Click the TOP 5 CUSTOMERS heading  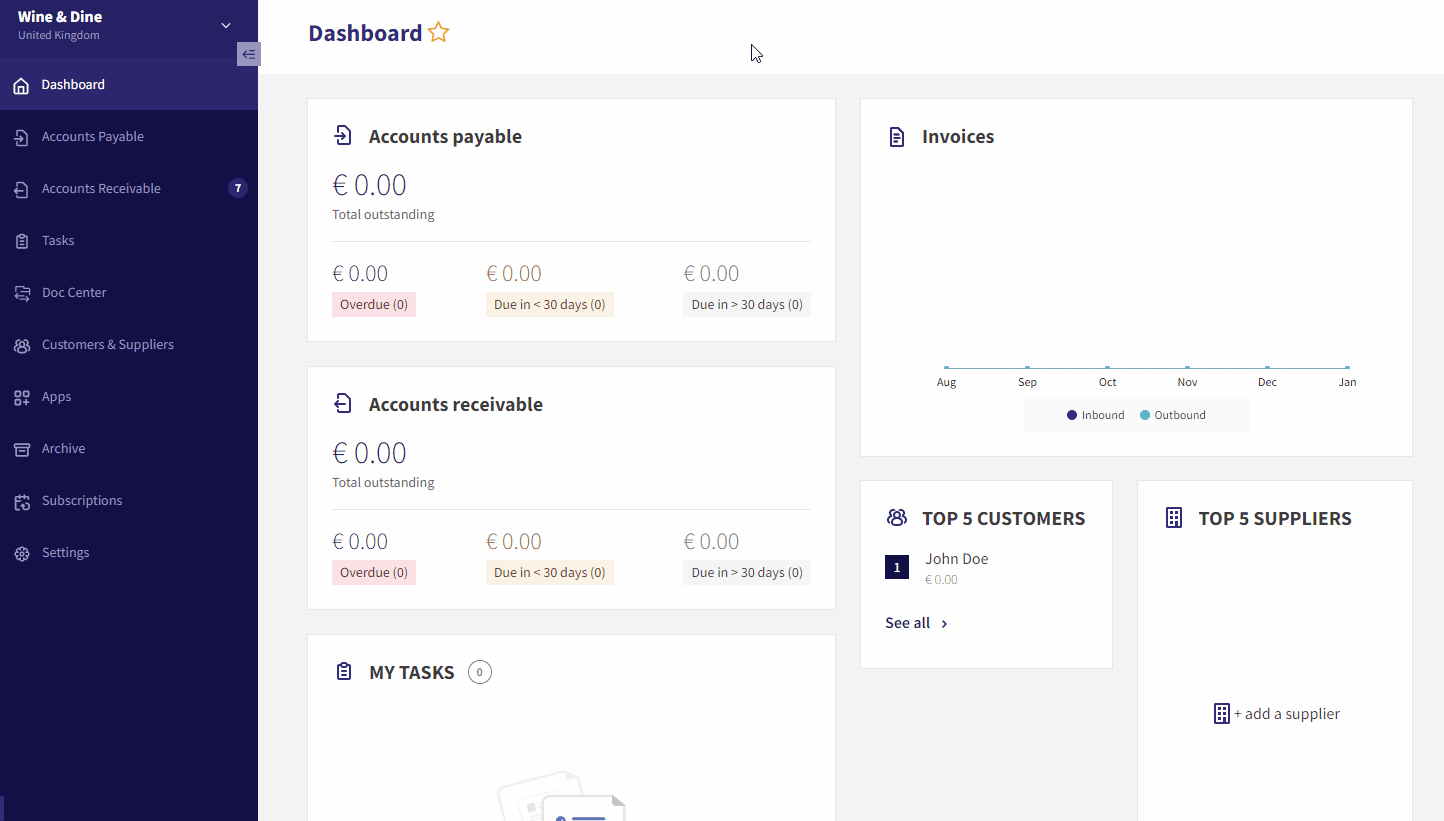pos(1003,518)
